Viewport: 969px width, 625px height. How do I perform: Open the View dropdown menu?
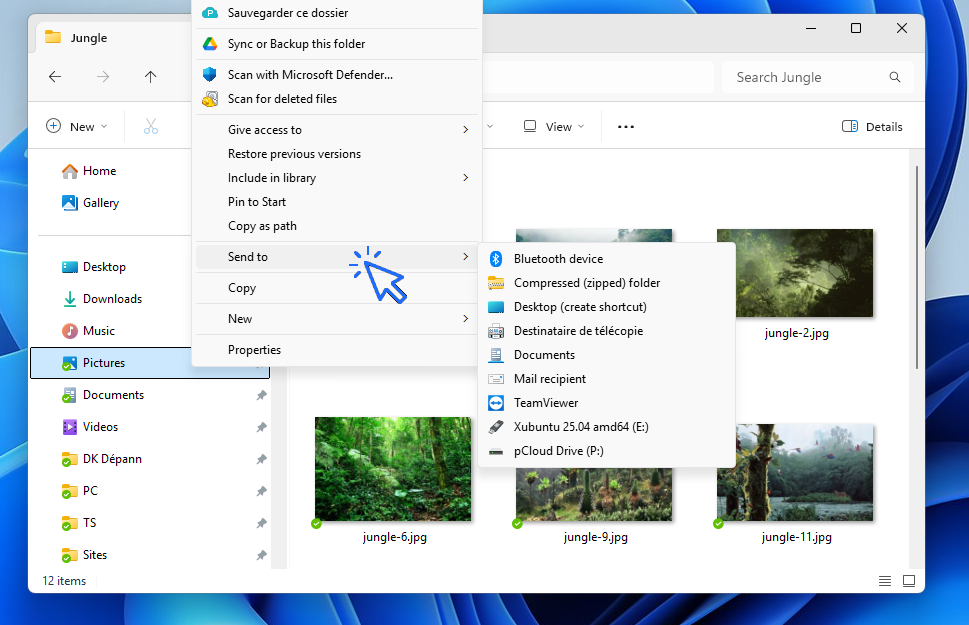[x=554, y=127]
